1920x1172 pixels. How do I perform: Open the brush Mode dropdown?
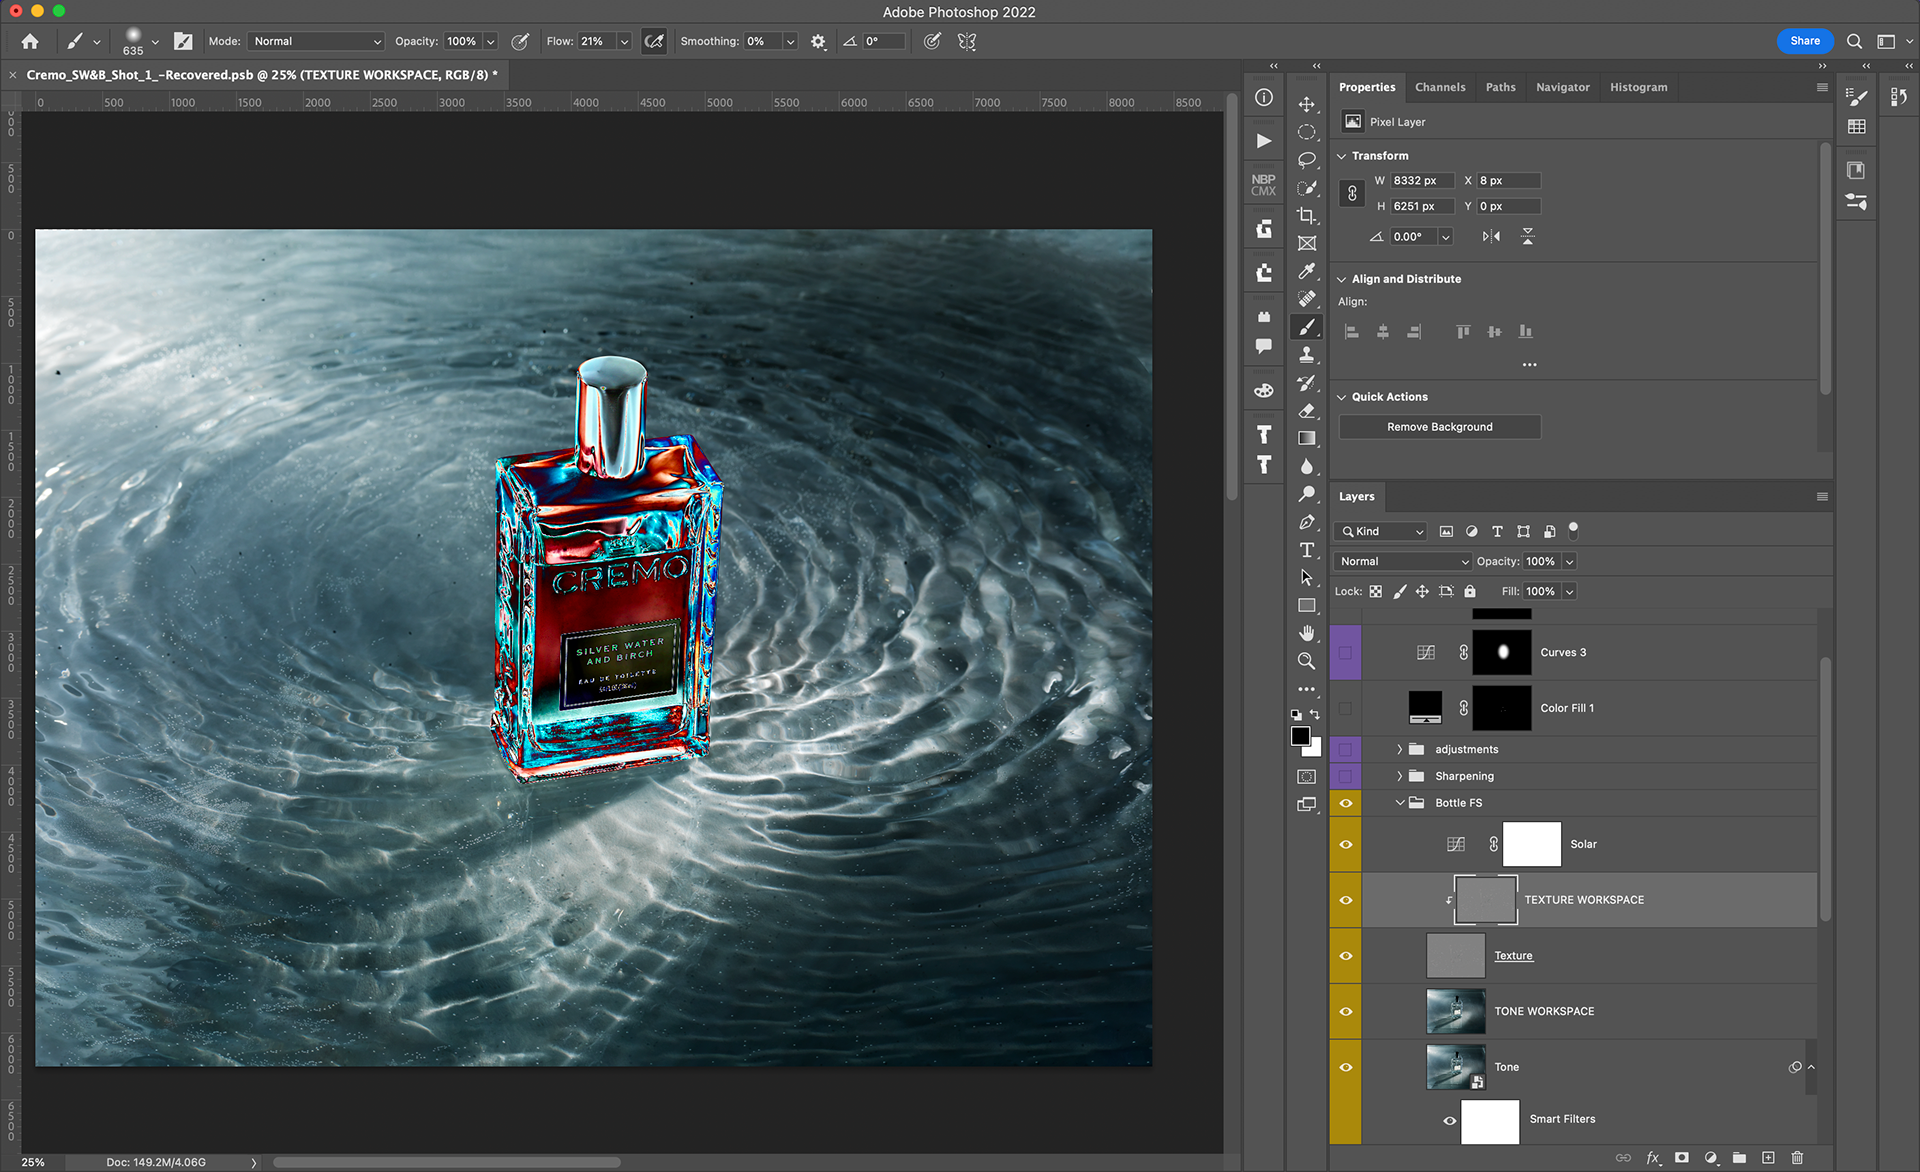[316, 41]
